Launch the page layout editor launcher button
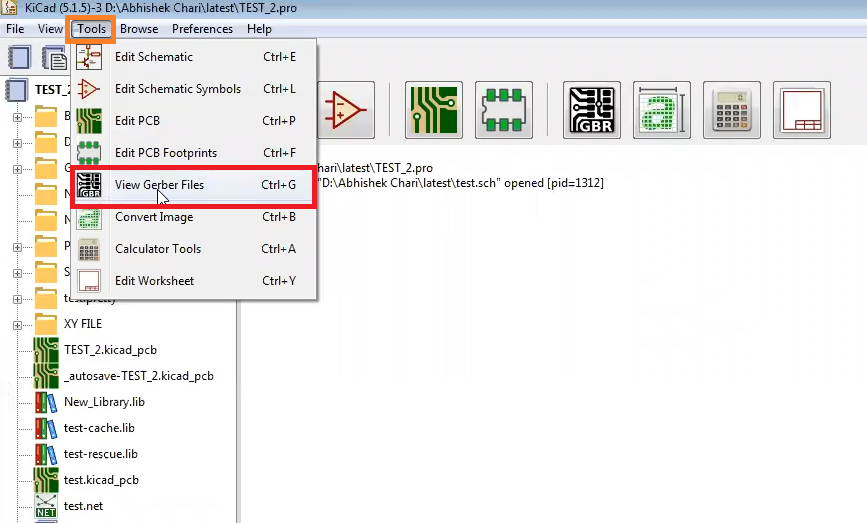The height and width of the screenshot is (523, 867). 802,110
